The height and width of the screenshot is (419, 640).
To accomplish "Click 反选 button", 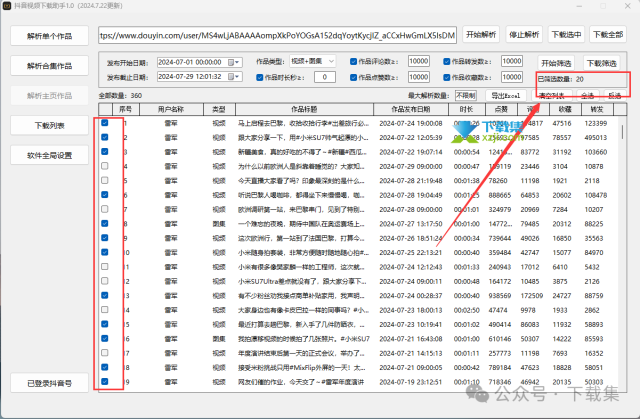I will click(615, 96).
